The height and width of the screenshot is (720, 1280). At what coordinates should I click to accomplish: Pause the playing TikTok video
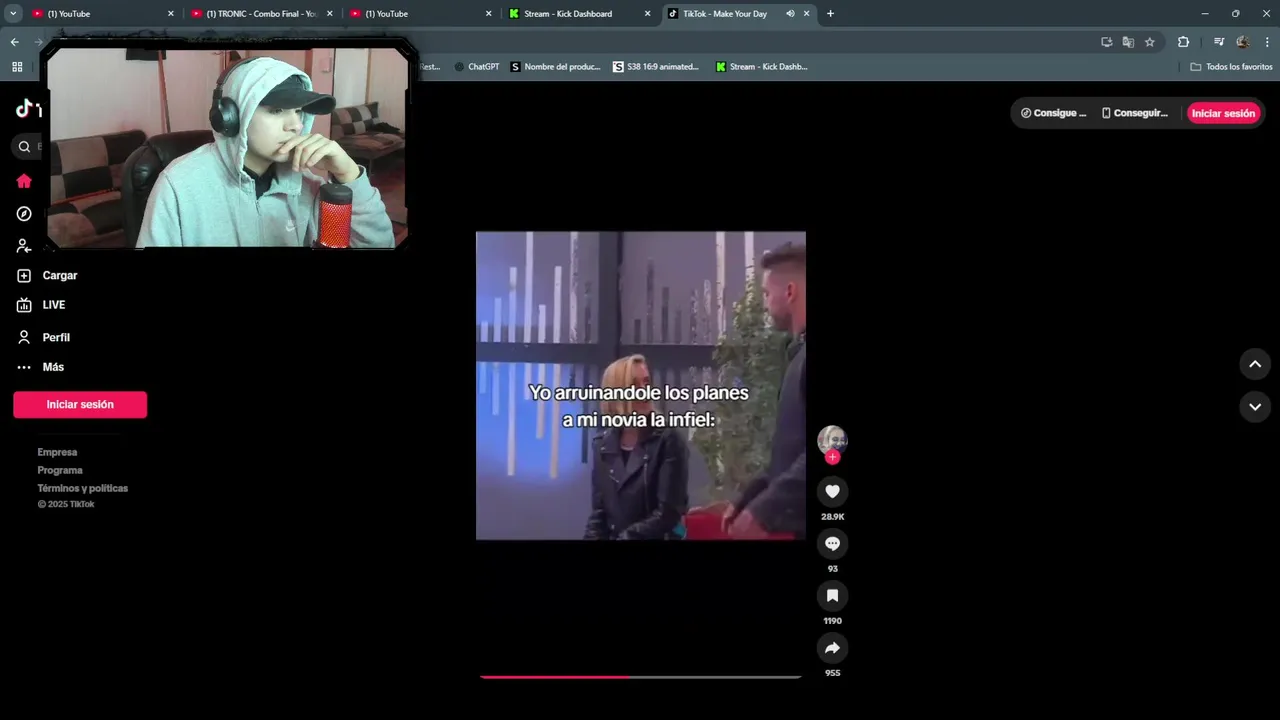point(640,386)
